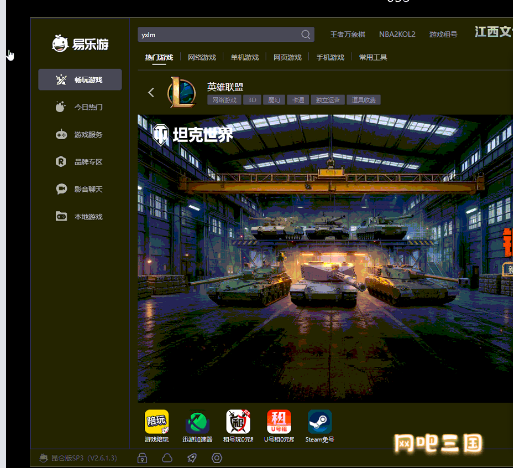
Task: Open the 王者万象棋 hot search link
Action: coord(348,34)
